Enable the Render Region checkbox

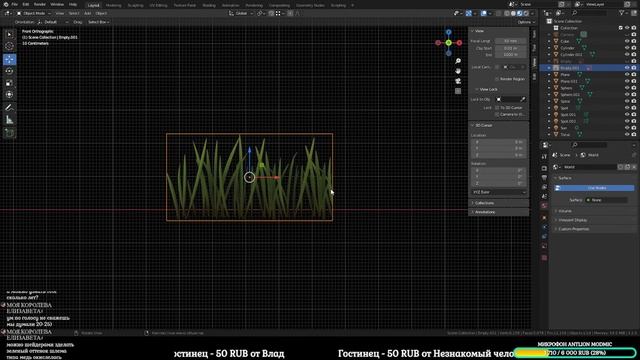[x=497, y=79]
